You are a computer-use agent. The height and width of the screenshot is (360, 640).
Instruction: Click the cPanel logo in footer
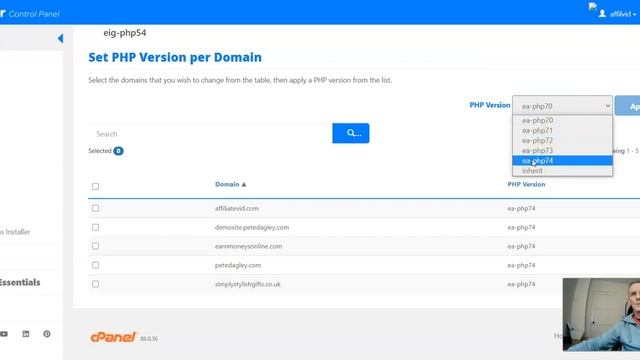pyautogui.click(x=113, y=337)
